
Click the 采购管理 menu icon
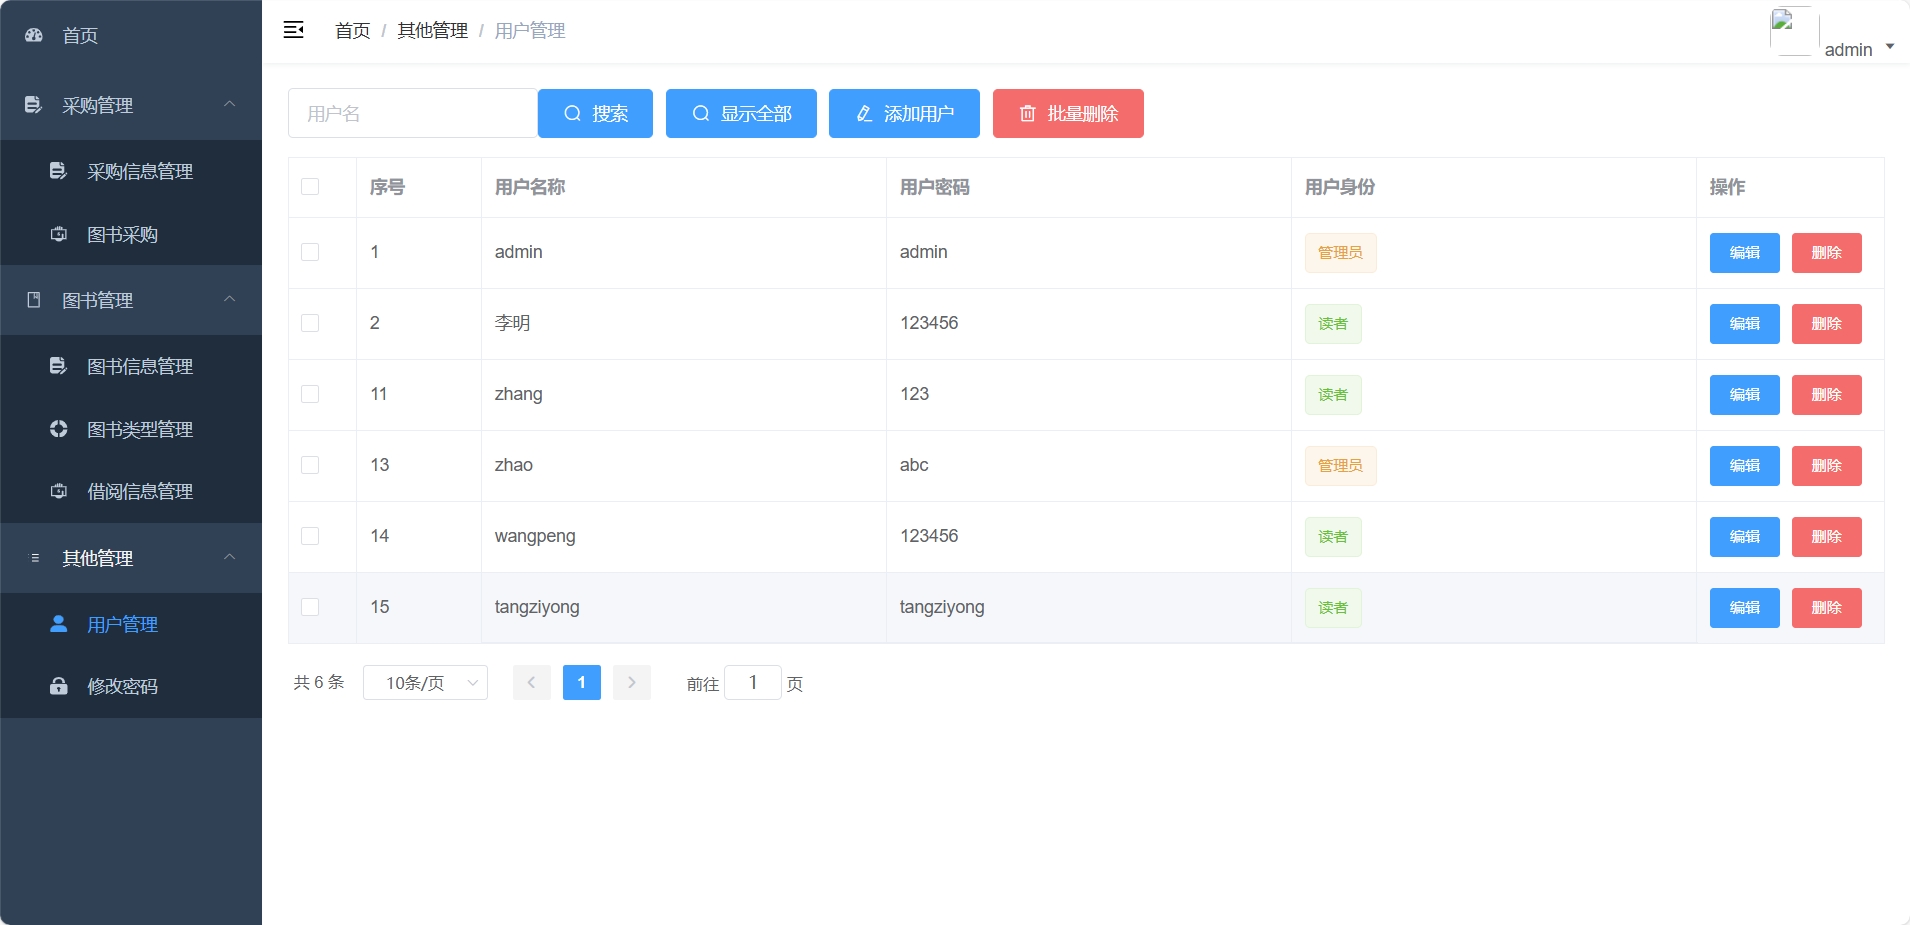[33, 105]
